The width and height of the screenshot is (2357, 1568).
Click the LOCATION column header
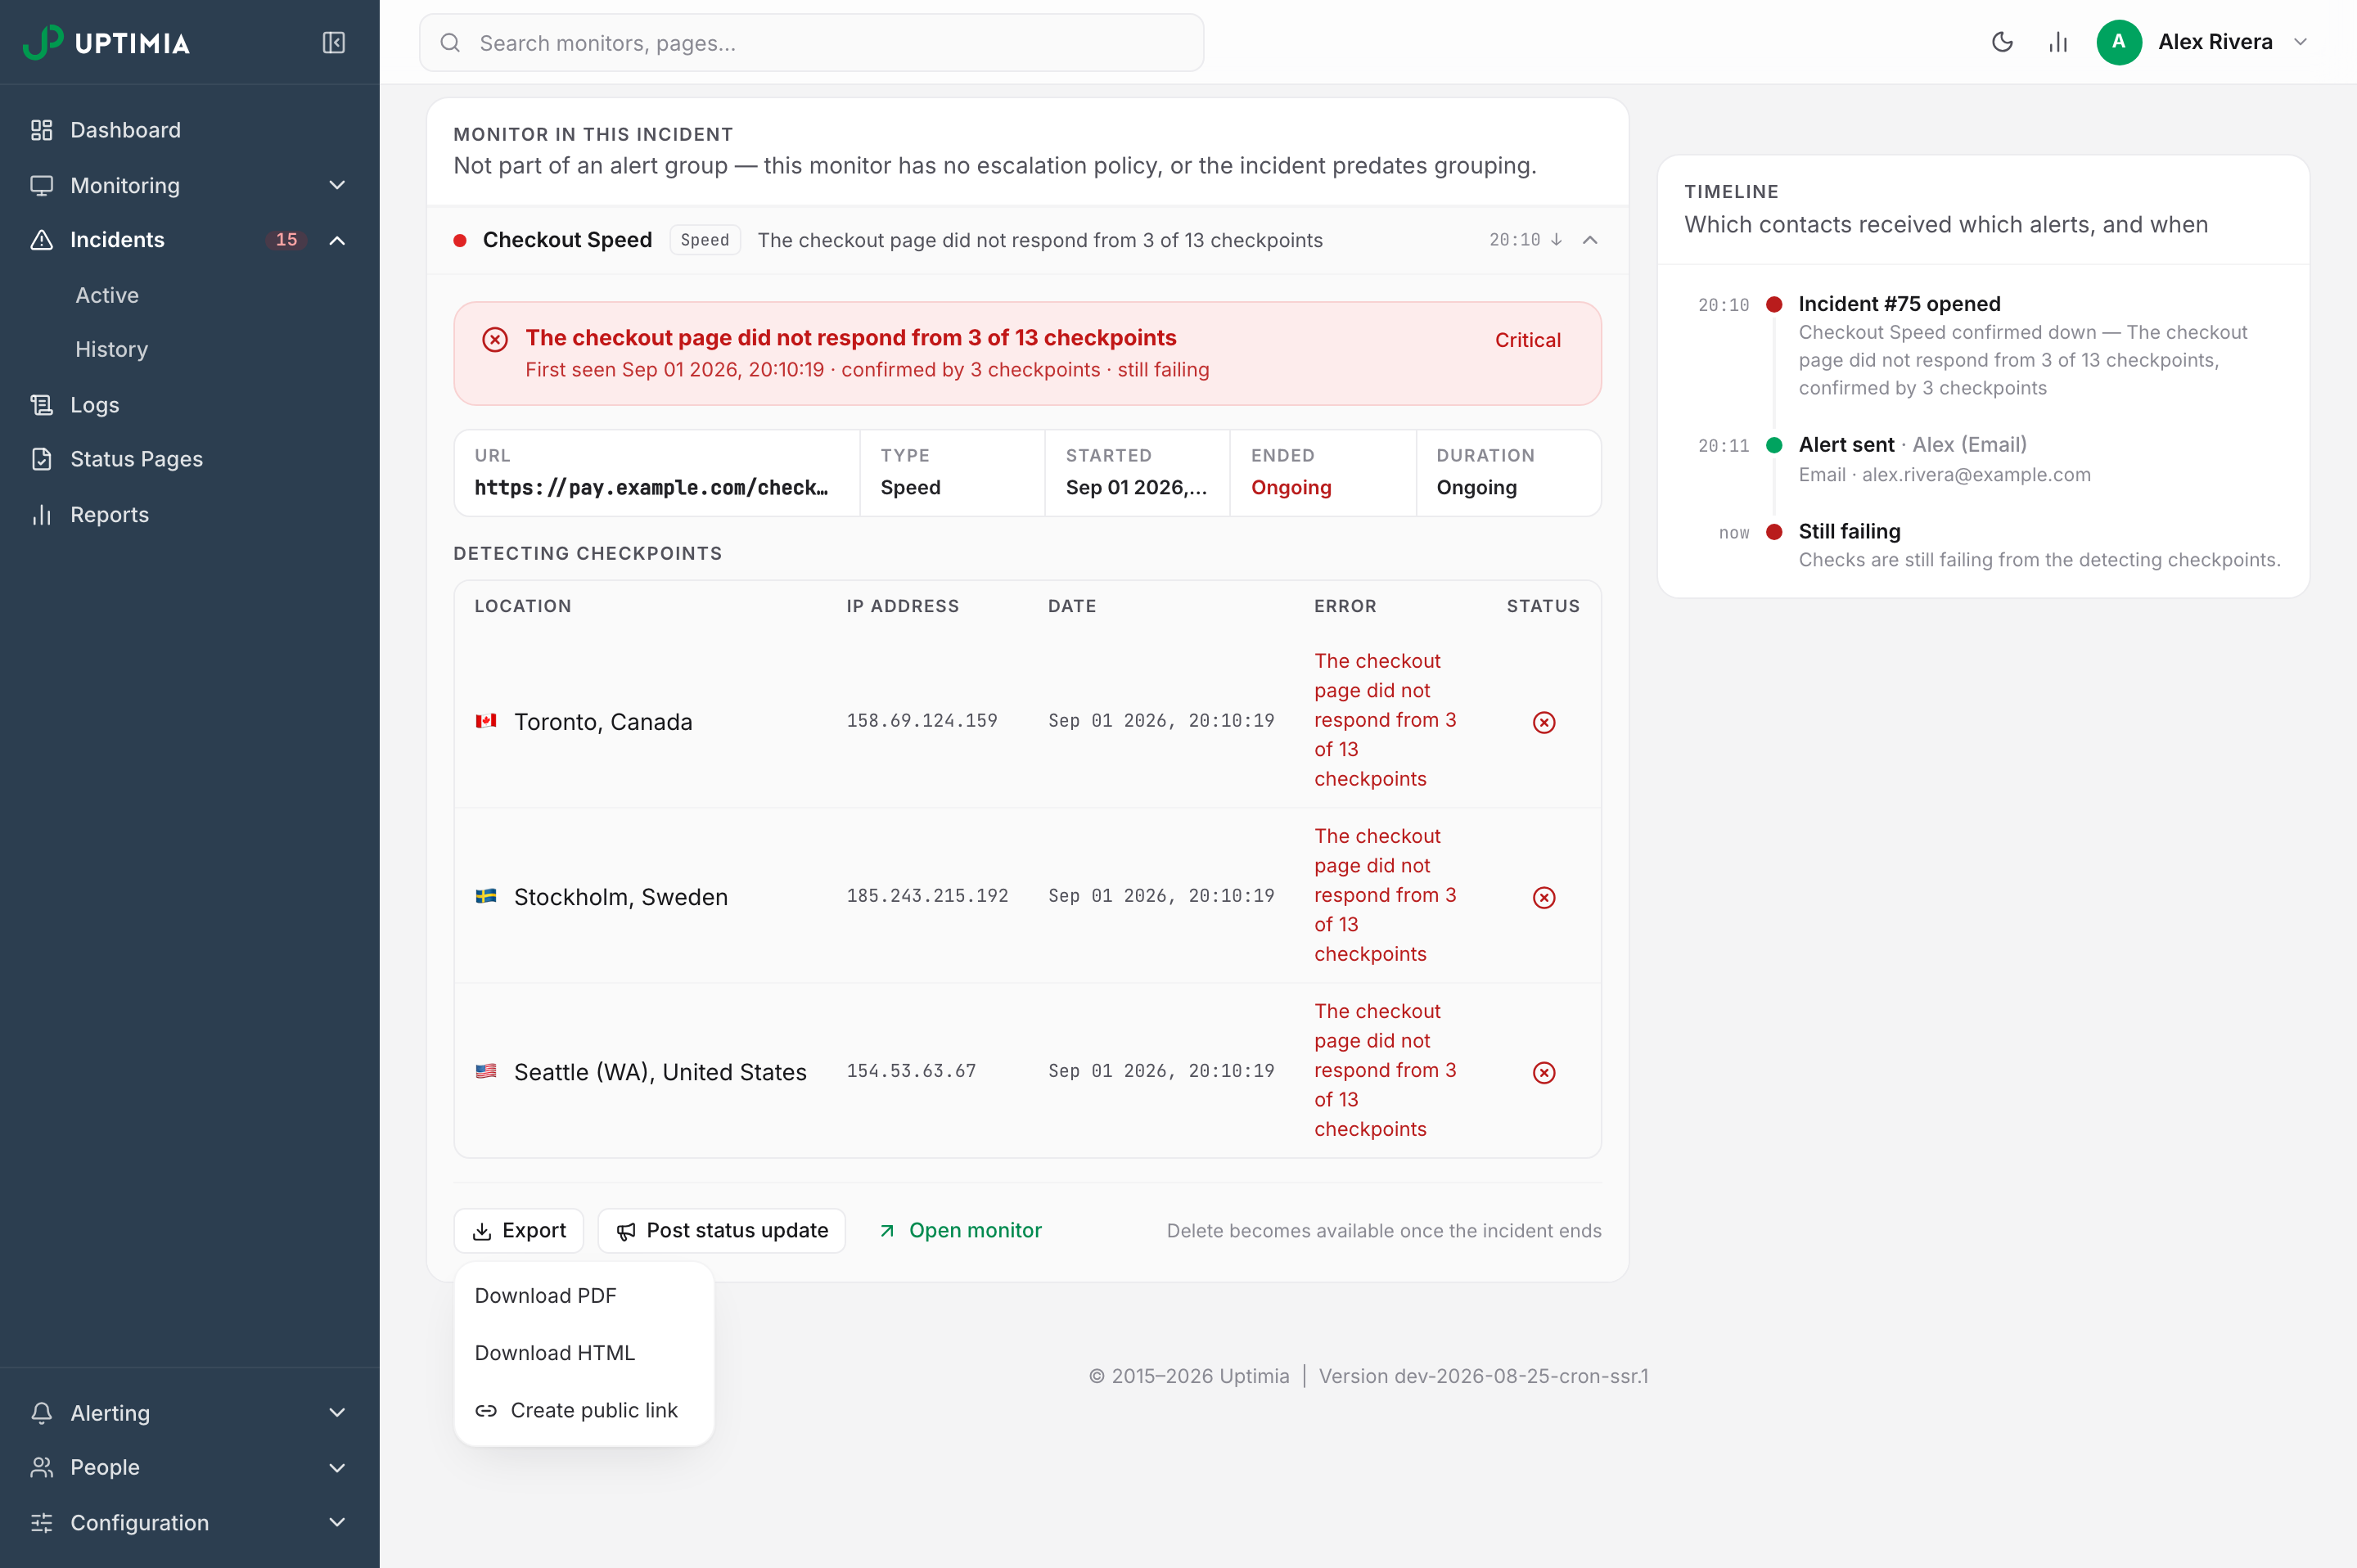click(x=523, y=606)
